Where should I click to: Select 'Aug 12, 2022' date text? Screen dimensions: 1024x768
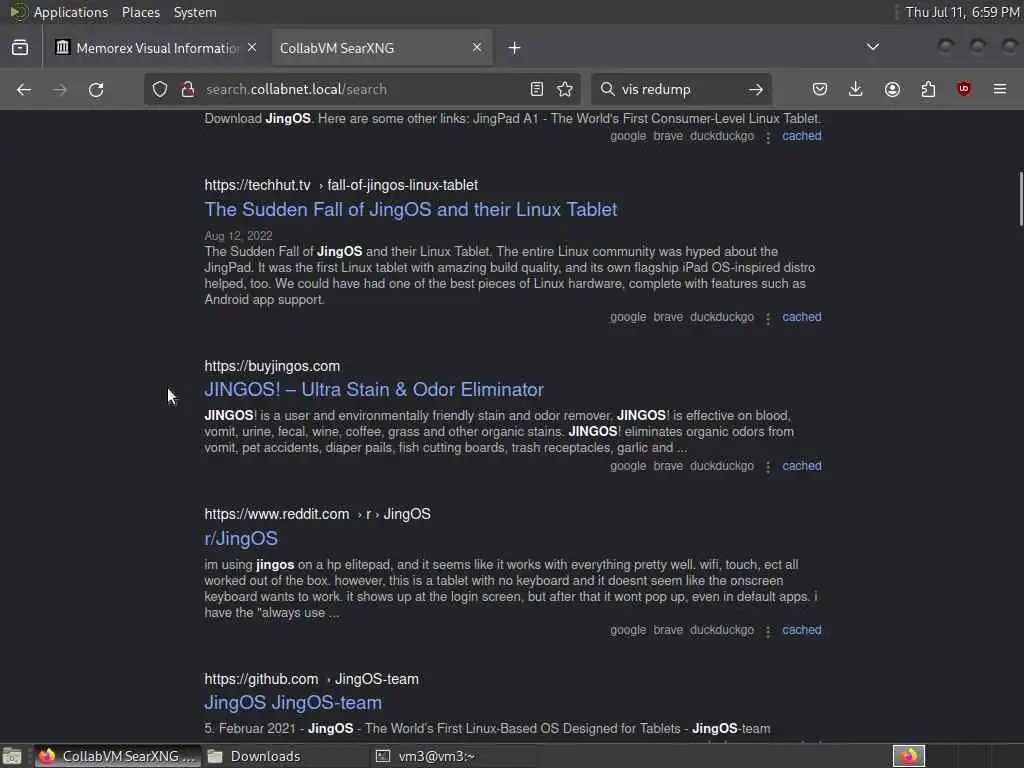pos(238,236)
